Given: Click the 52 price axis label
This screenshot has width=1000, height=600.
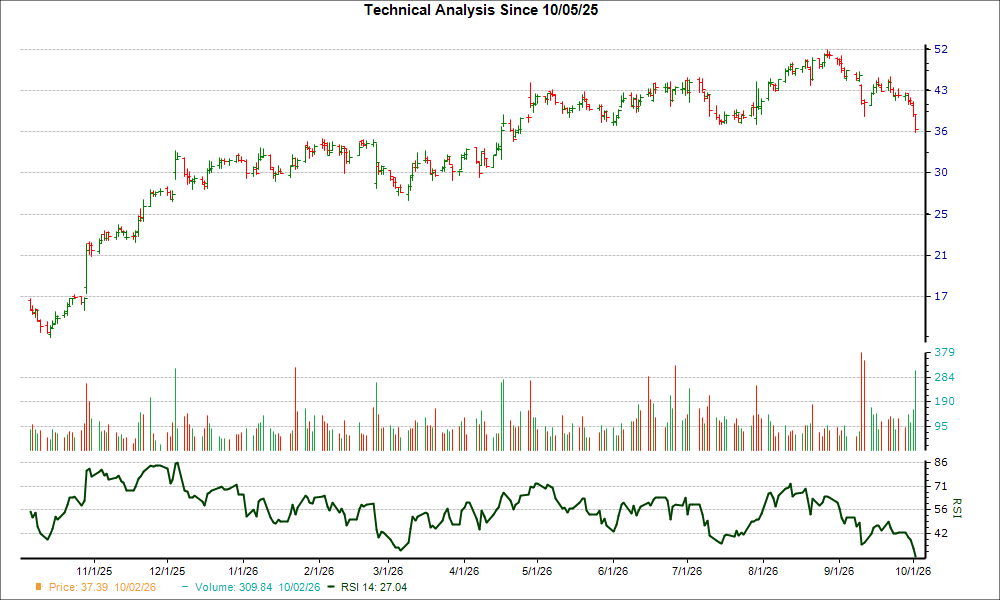Looking at the screenshot, I should click(x=941, y=49).
